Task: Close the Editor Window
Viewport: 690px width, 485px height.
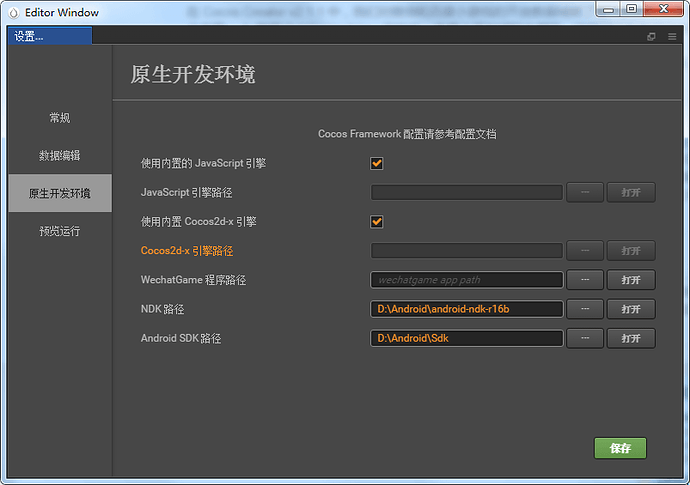Action: pos(663,9)
